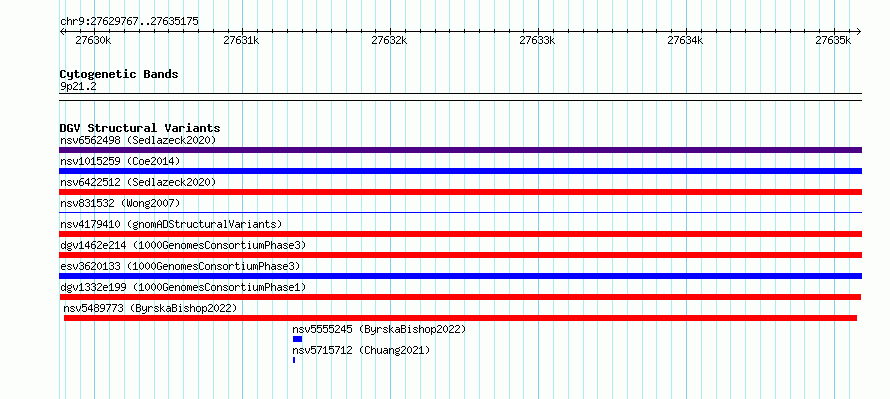Open nsv5715712 (Chuang2021) label
The image size is (890, 399).
(361, 350)
